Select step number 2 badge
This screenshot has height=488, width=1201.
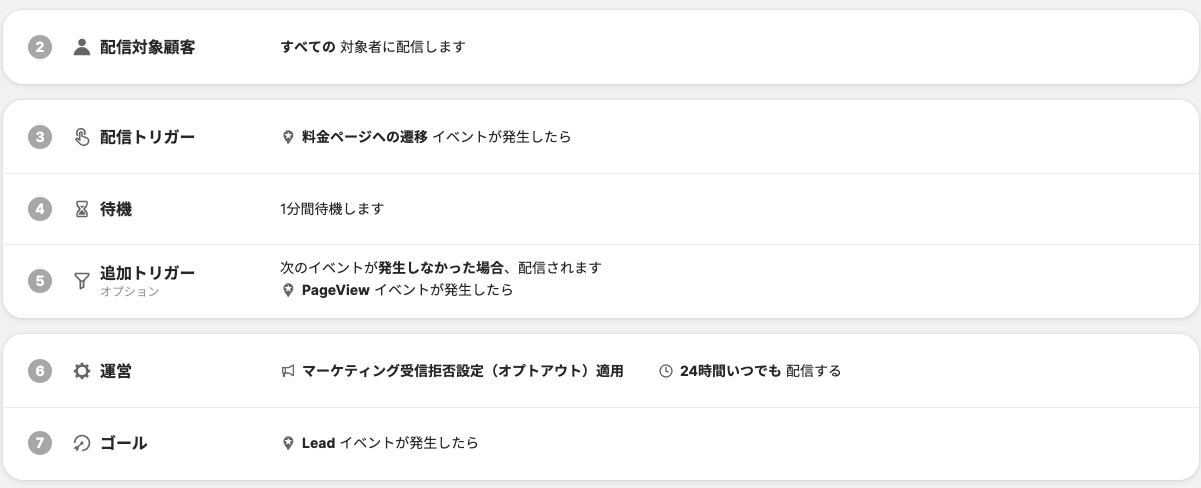point(39,47)
